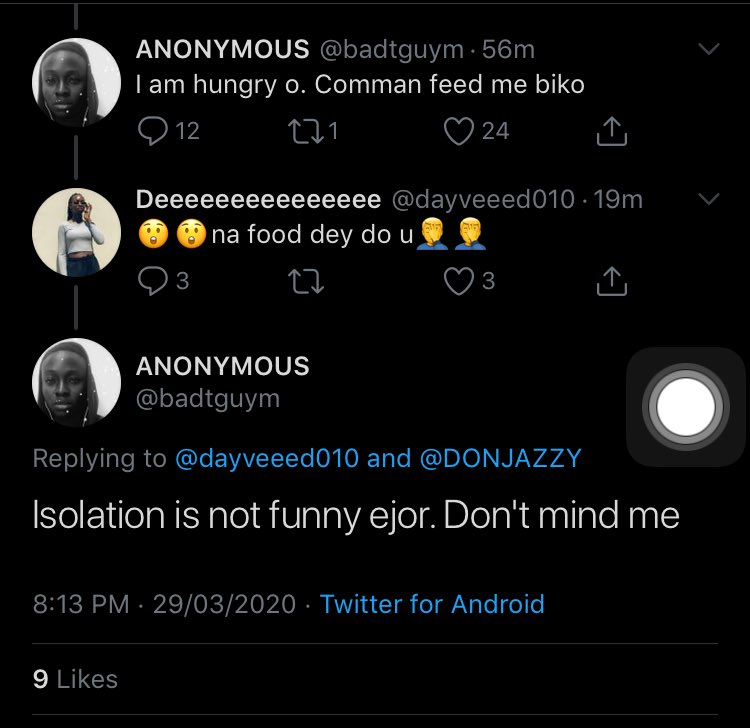Like the tweet by @dayveeed010
The width and height of the screenshot is (750, 728).
[x=459, y=282]
